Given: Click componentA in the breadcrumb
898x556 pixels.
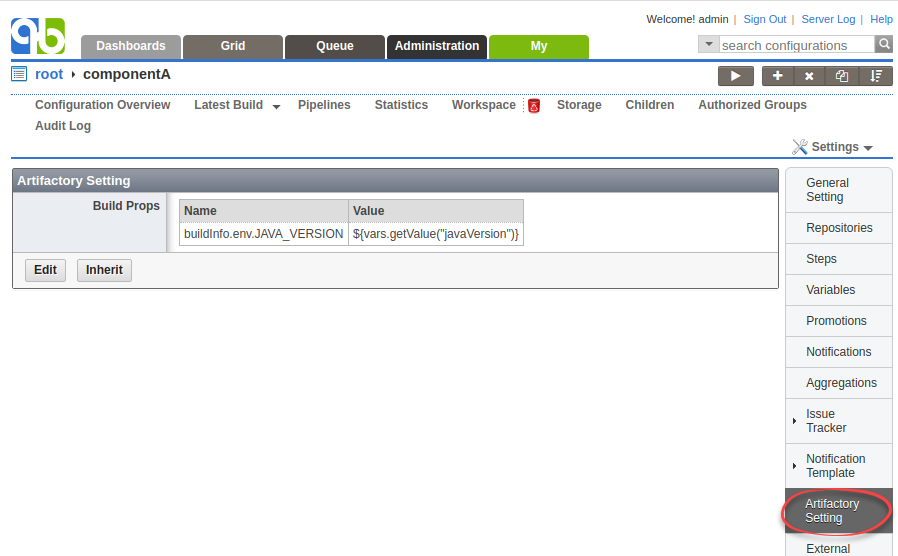Looking at the screenshot, I should tap(127, 74).
